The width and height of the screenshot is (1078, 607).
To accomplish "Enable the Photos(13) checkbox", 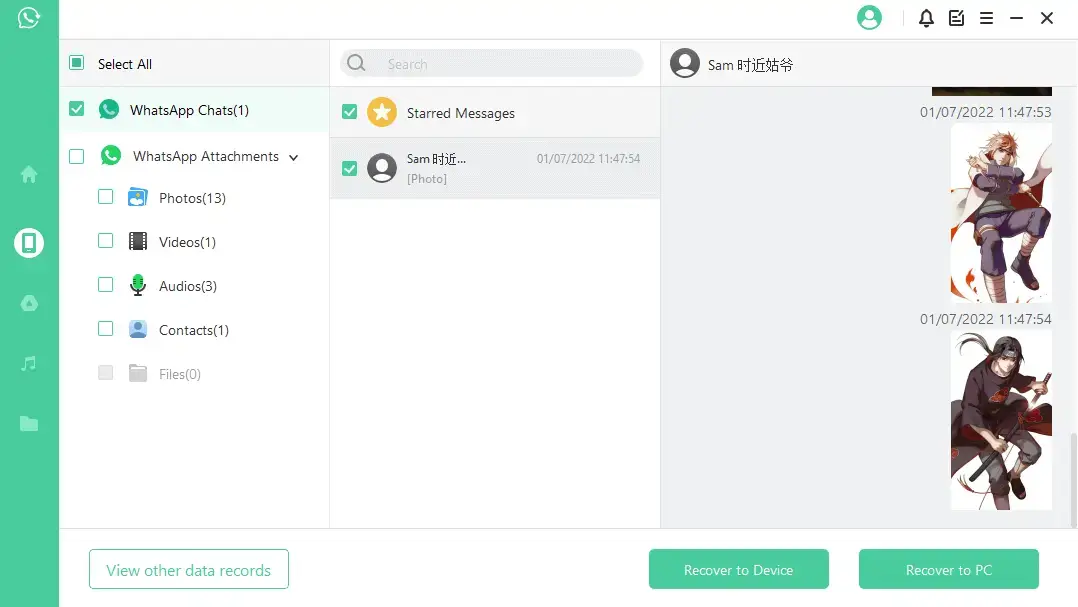I will [106, 197].
